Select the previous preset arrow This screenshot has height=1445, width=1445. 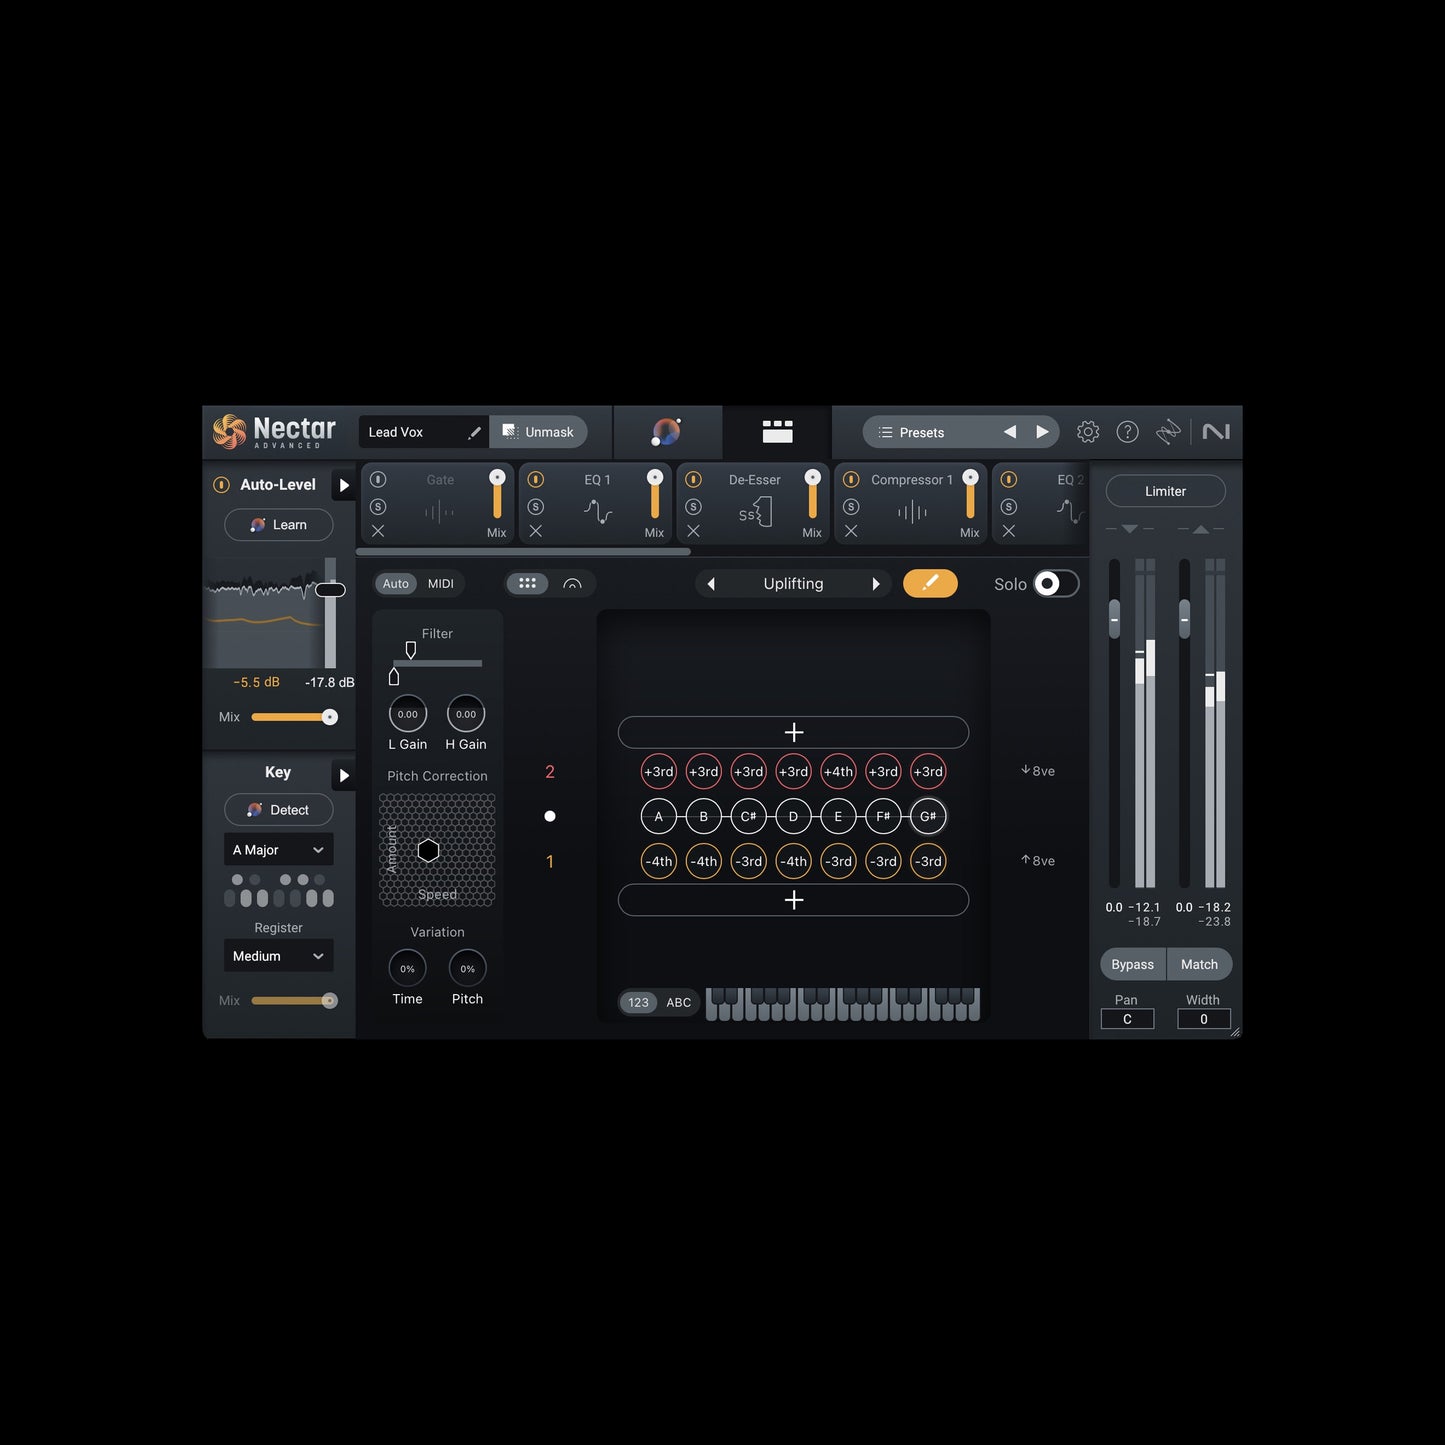pyautogui.click(x=1010, y=432)
